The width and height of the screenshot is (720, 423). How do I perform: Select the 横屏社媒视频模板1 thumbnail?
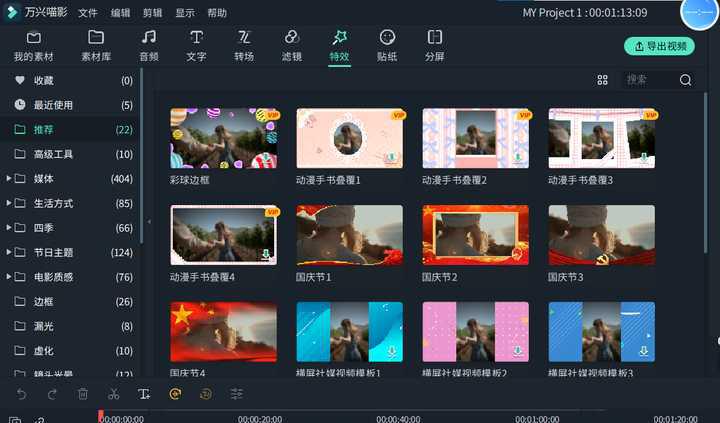click(350, 332)
